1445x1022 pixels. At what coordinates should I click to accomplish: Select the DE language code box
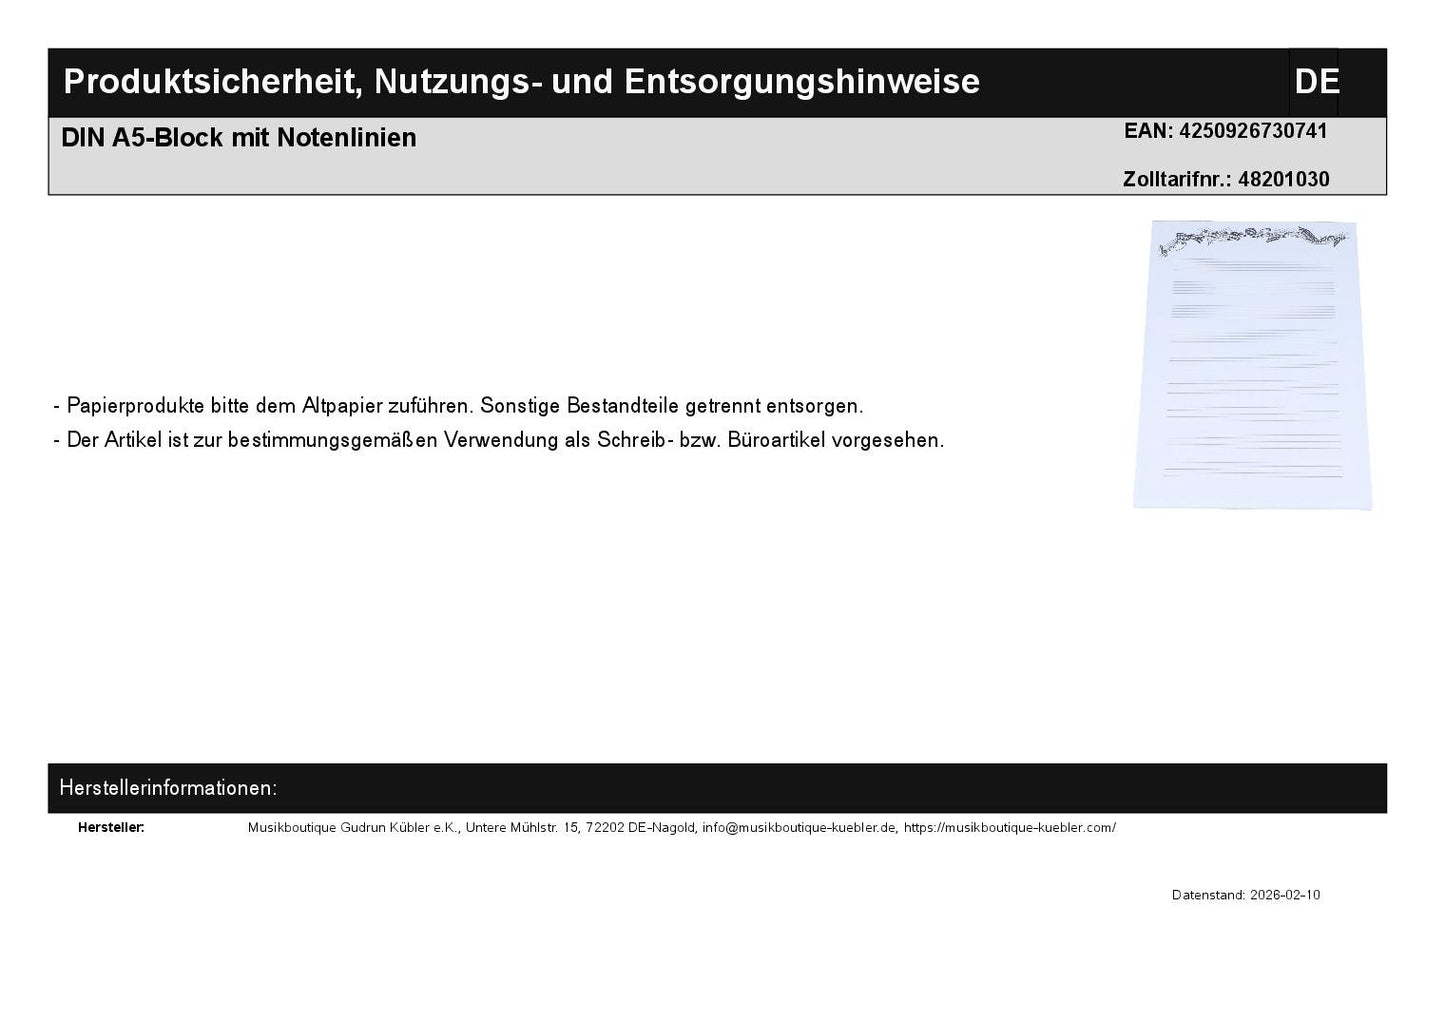tap(1314, 81)
